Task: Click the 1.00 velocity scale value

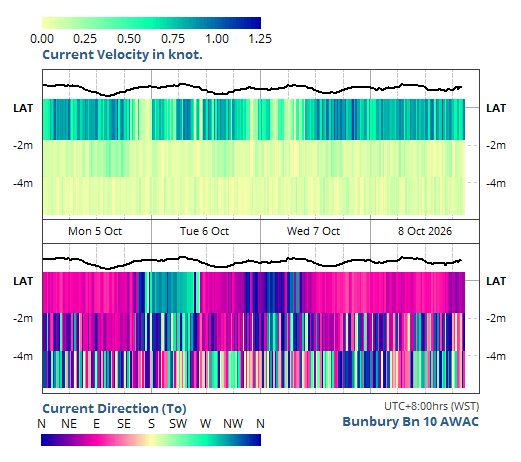Action: click(217, 39)
